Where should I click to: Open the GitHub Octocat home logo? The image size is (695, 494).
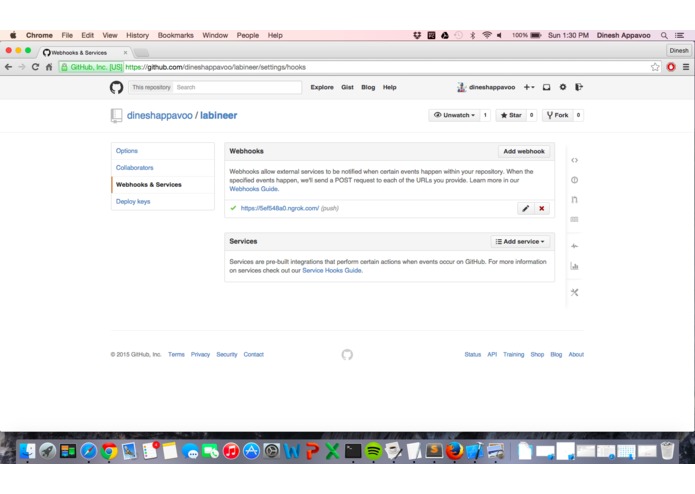pyautogui.click(x=117, y=87)
